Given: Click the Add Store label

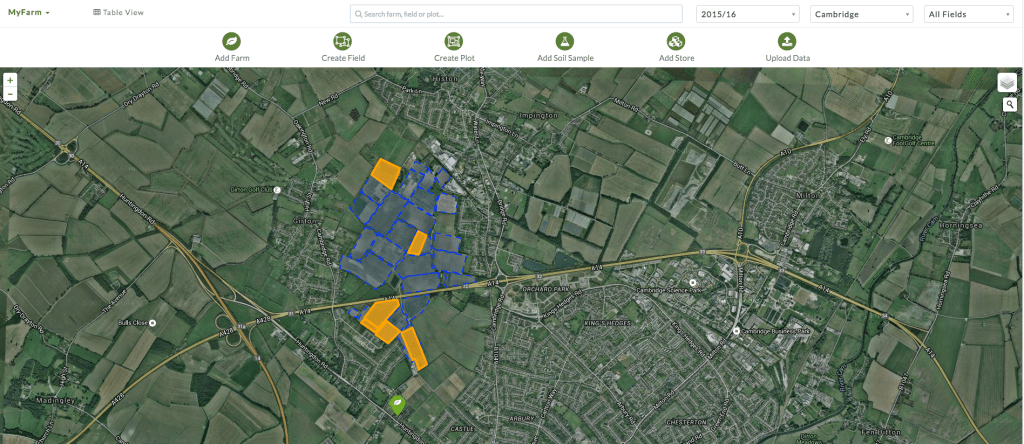Looking at the screenshot, I should pos(677,58).
